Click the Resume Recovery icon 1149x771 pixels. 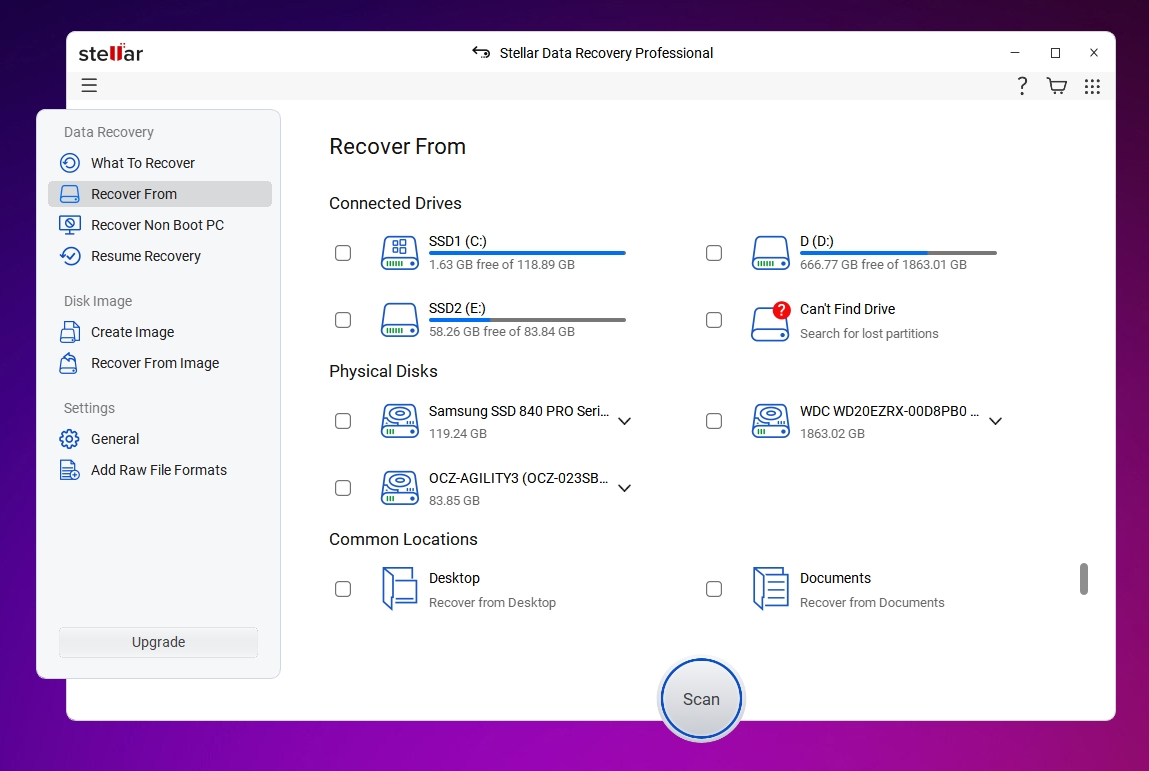[69, 256]
